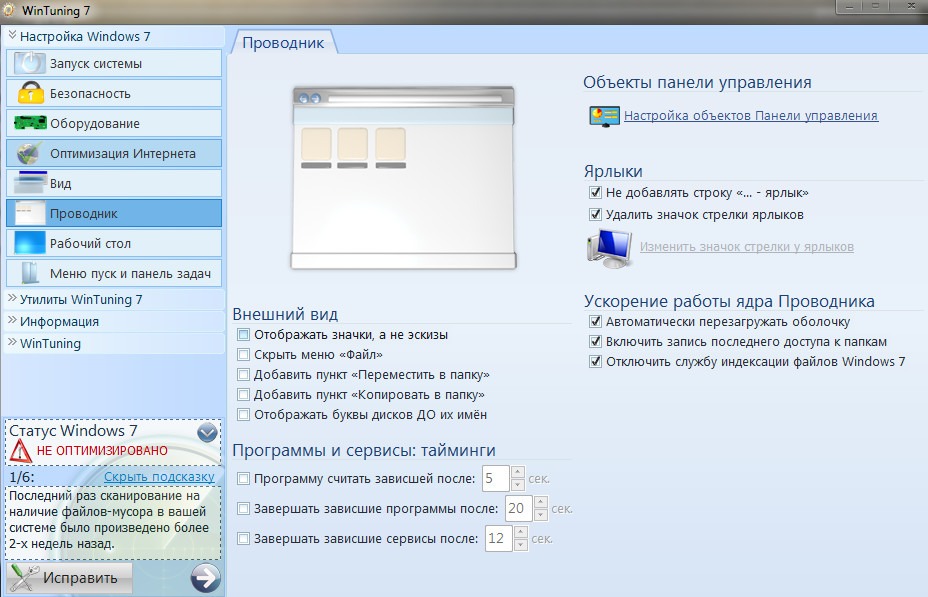Collapse the Настройка Windows 7 section

point(12,36)
